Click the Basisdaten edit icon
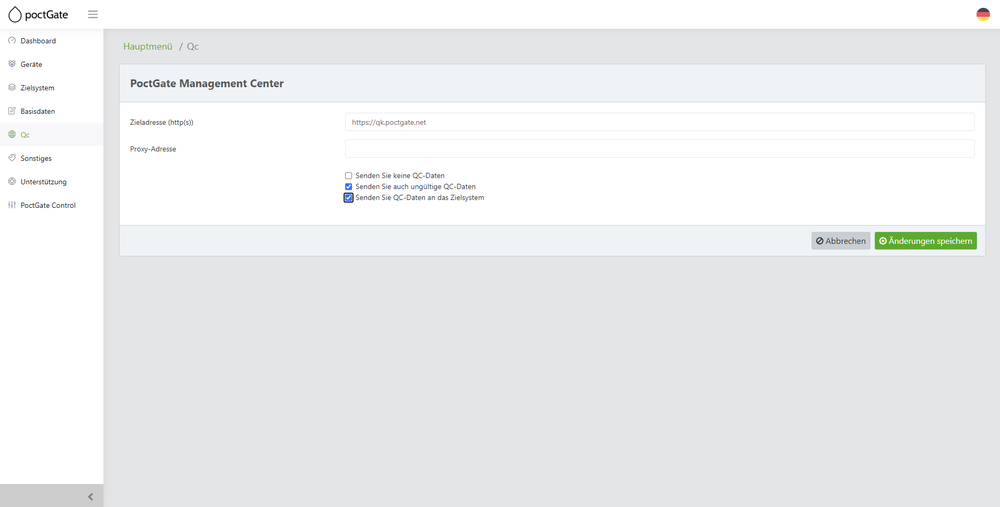The image size is (1000, 507). click(x=11, y=111)
